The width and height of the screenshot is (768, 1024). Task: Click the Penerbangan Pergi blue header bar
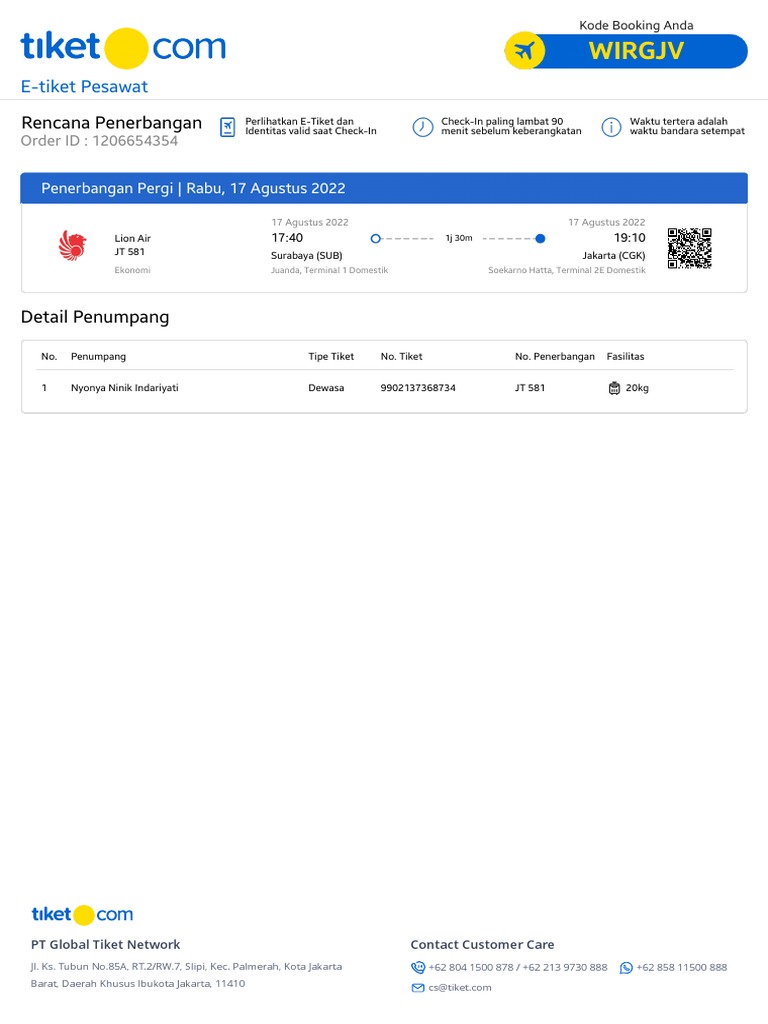click(x=384, y=188)
